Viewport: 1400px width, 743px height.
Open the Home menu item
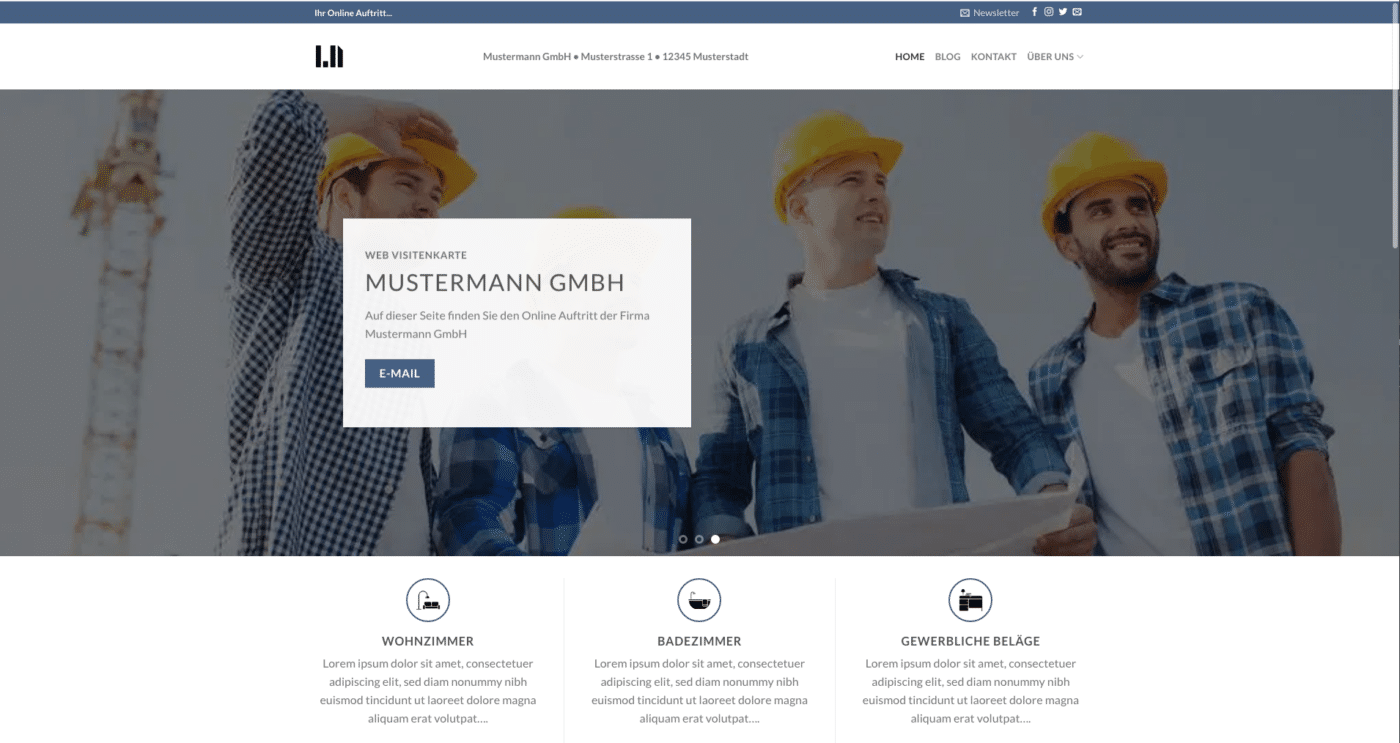[x=909, y=57]
